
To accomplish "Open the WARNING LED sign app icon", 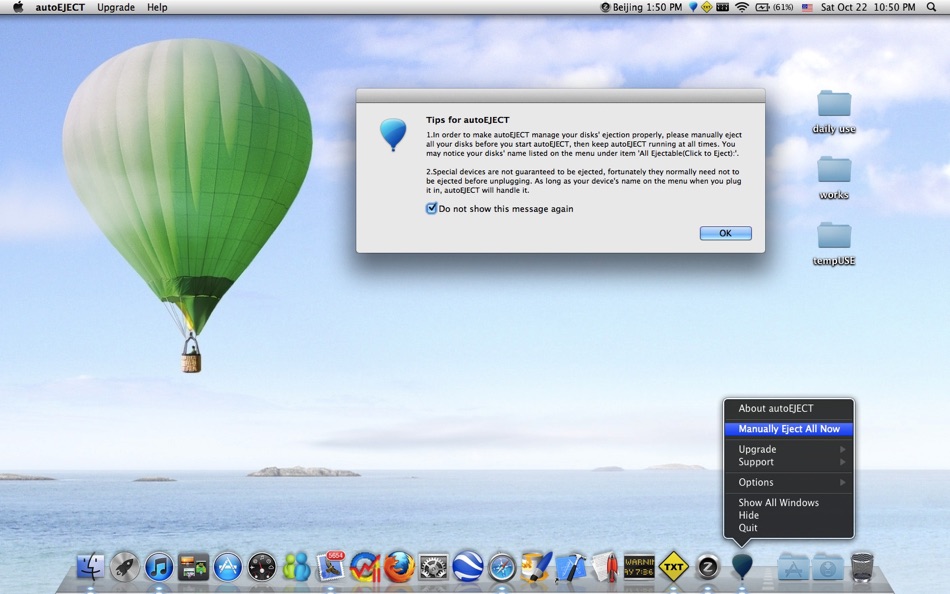I will click(639, 567).
